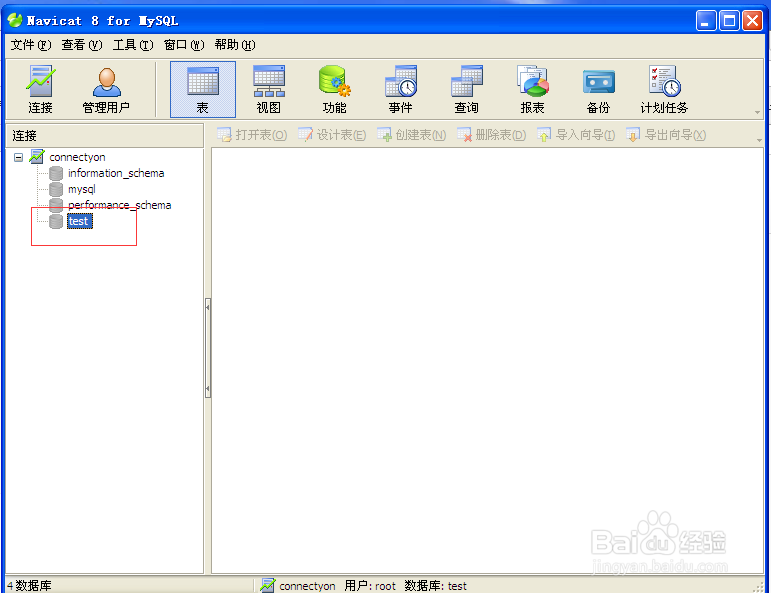771x593 pixels.
Task: Open the 报表 (Report) toolbar icon
Action: pyautogui.click(x=533, y=89)
